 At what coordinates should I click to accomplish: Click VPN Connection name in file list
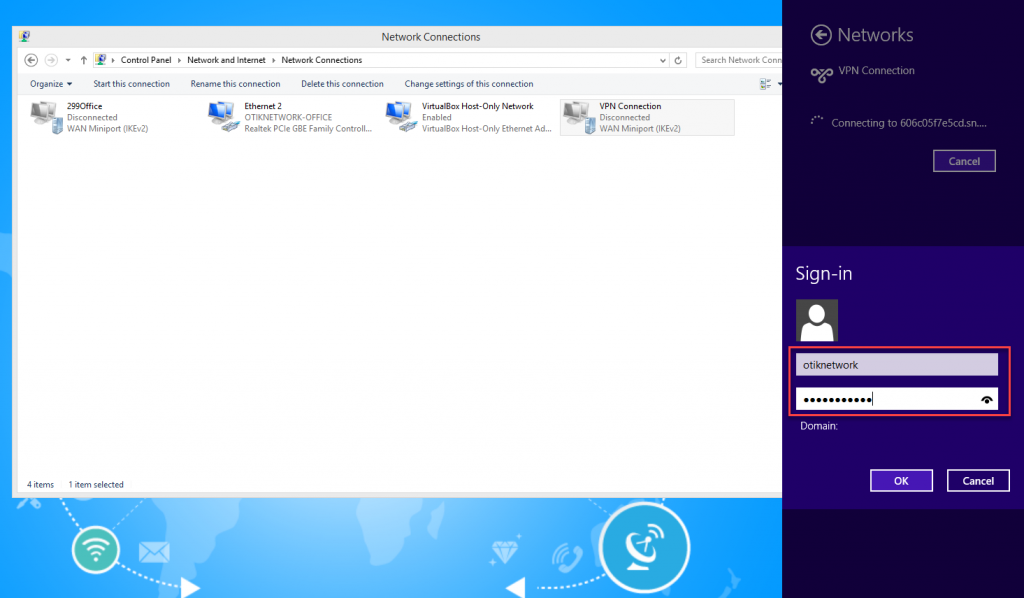(x=630, y=106)
